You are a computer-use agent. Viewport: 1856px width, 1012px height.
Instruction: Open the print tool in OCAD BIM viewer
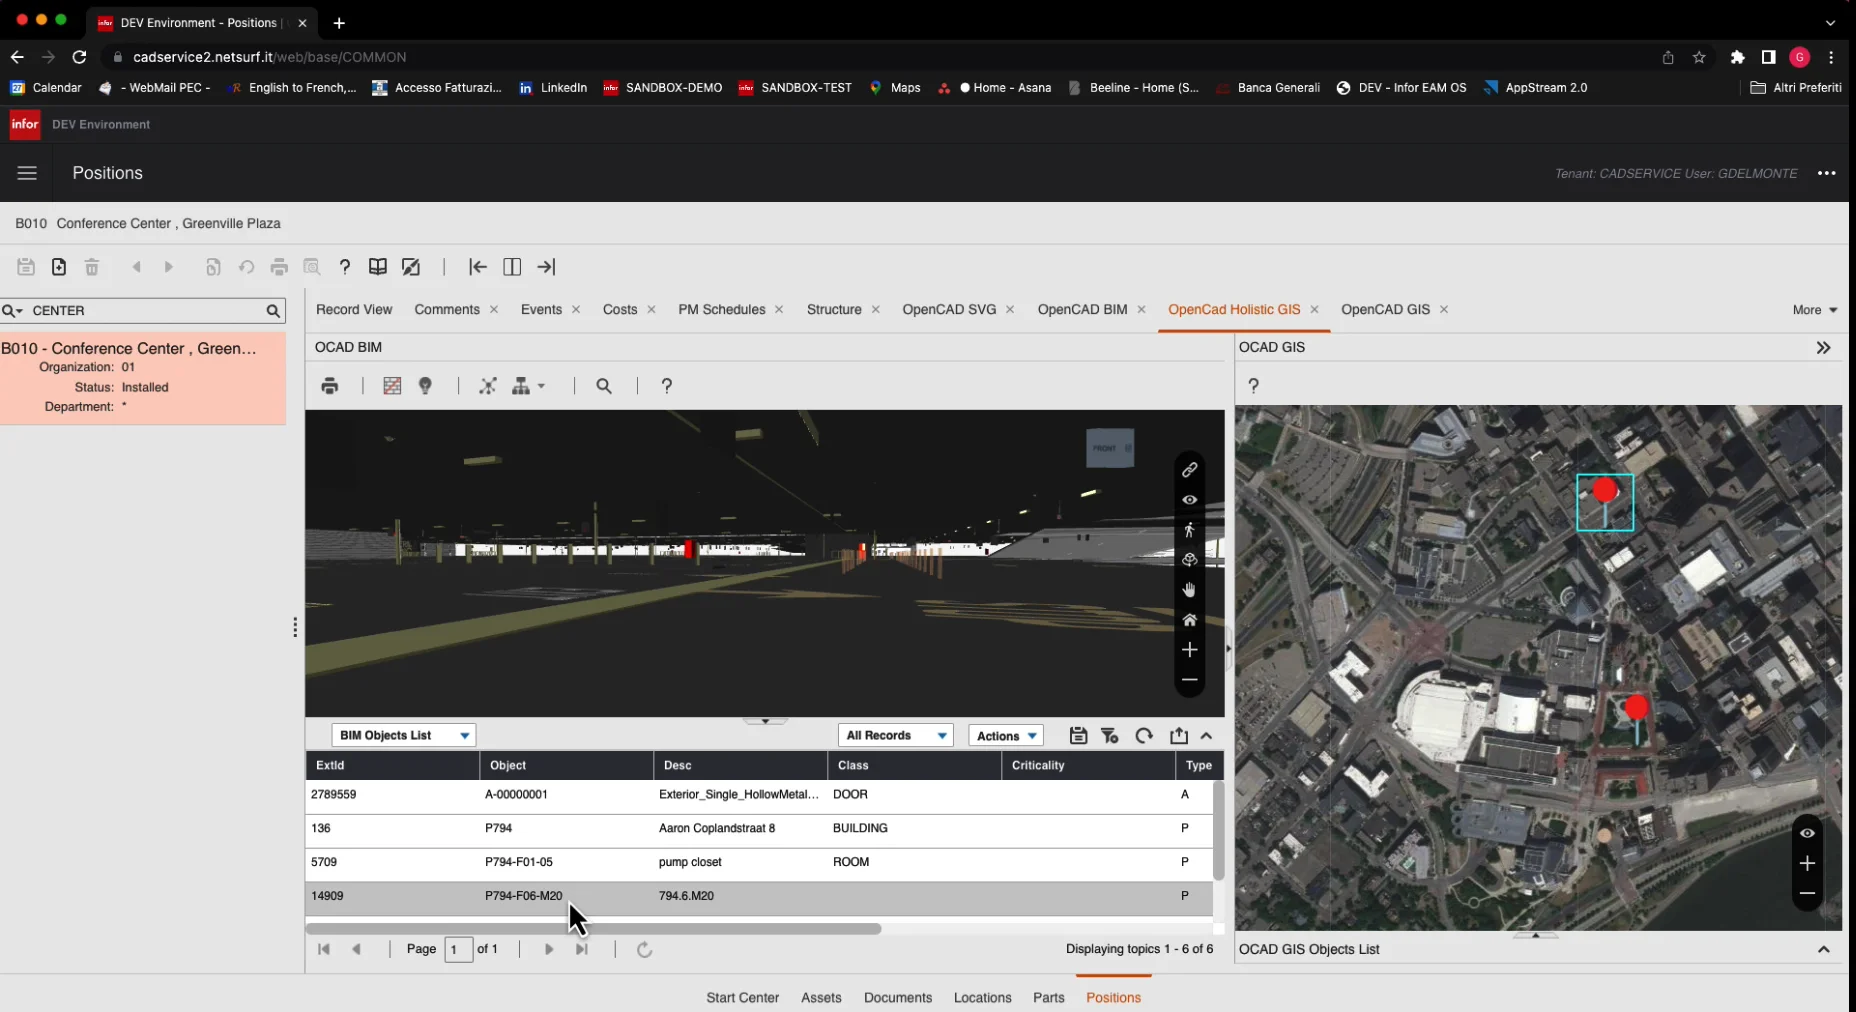coord(329,386)
